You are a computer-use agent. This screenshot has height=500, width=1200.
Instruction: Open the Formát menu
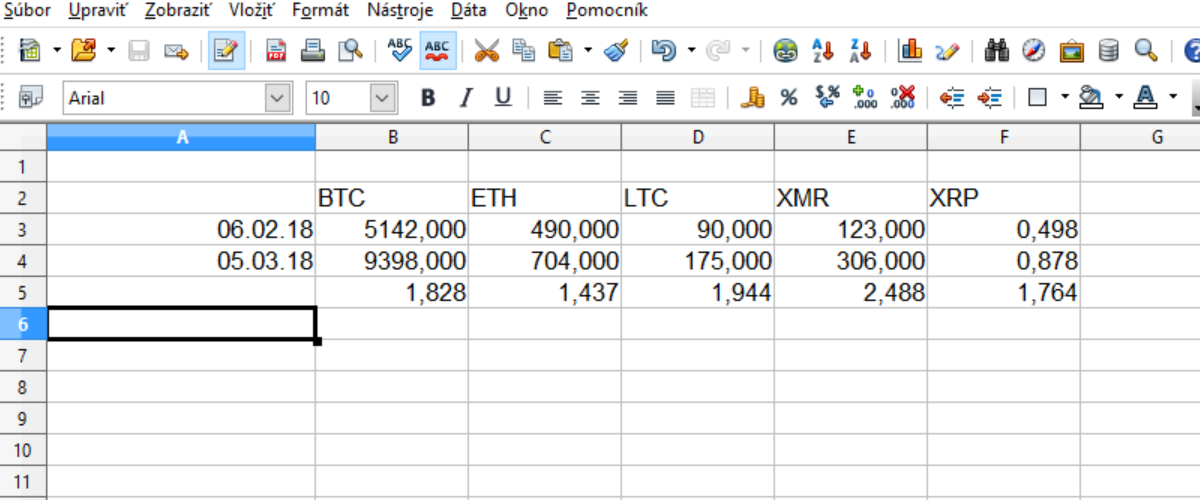(x=321, y=11)
